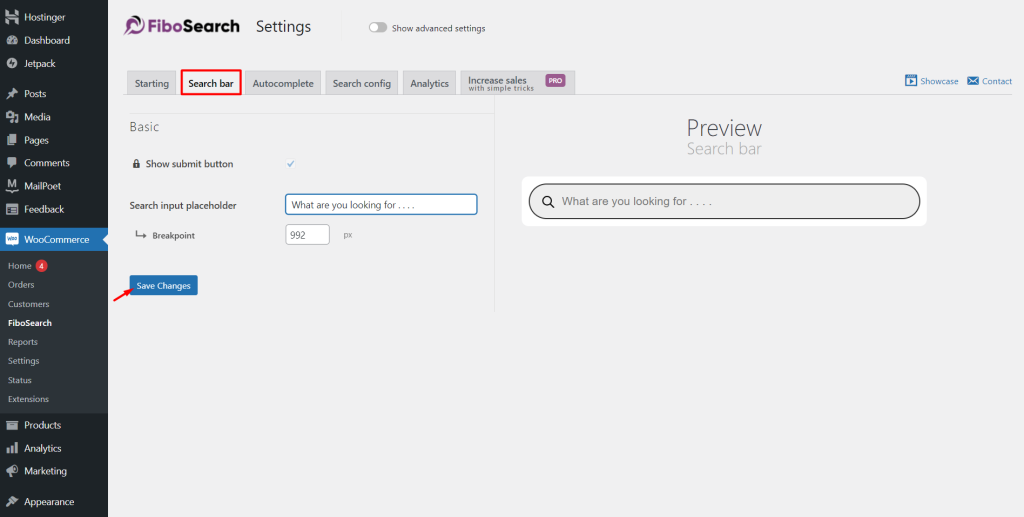
Task: Click the Showcase video icon
Action: point(911,81)
